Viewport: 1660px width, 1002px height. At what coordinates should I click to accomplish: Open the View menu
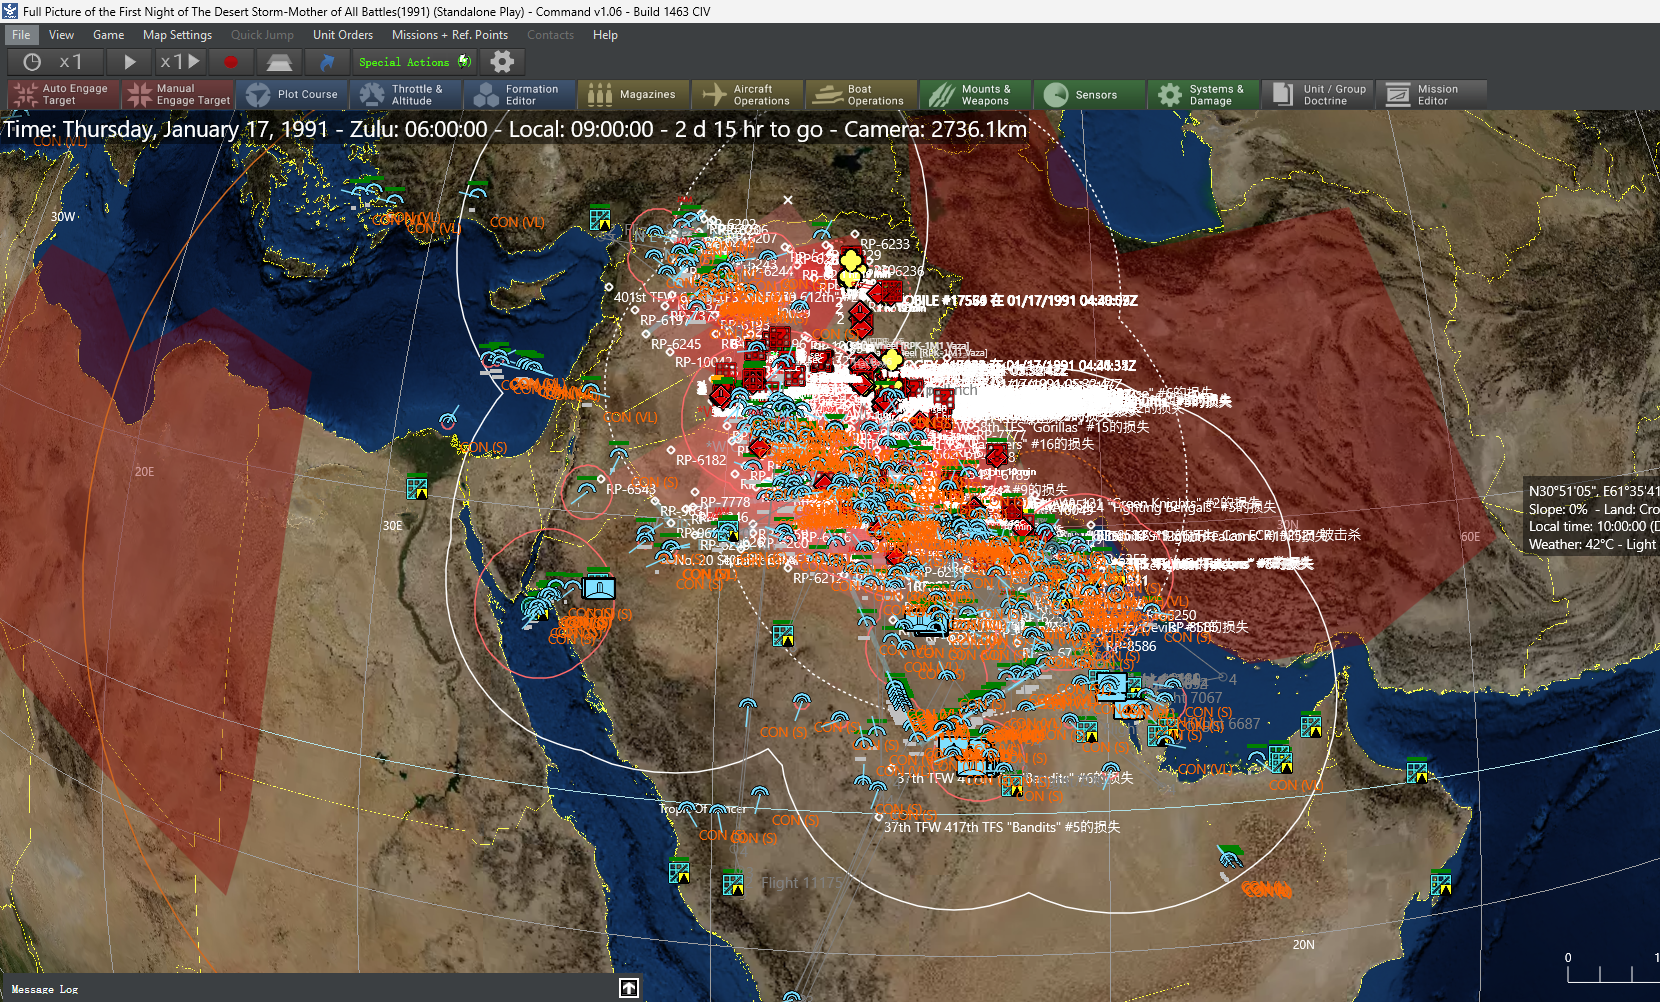(x=62, y=35)
